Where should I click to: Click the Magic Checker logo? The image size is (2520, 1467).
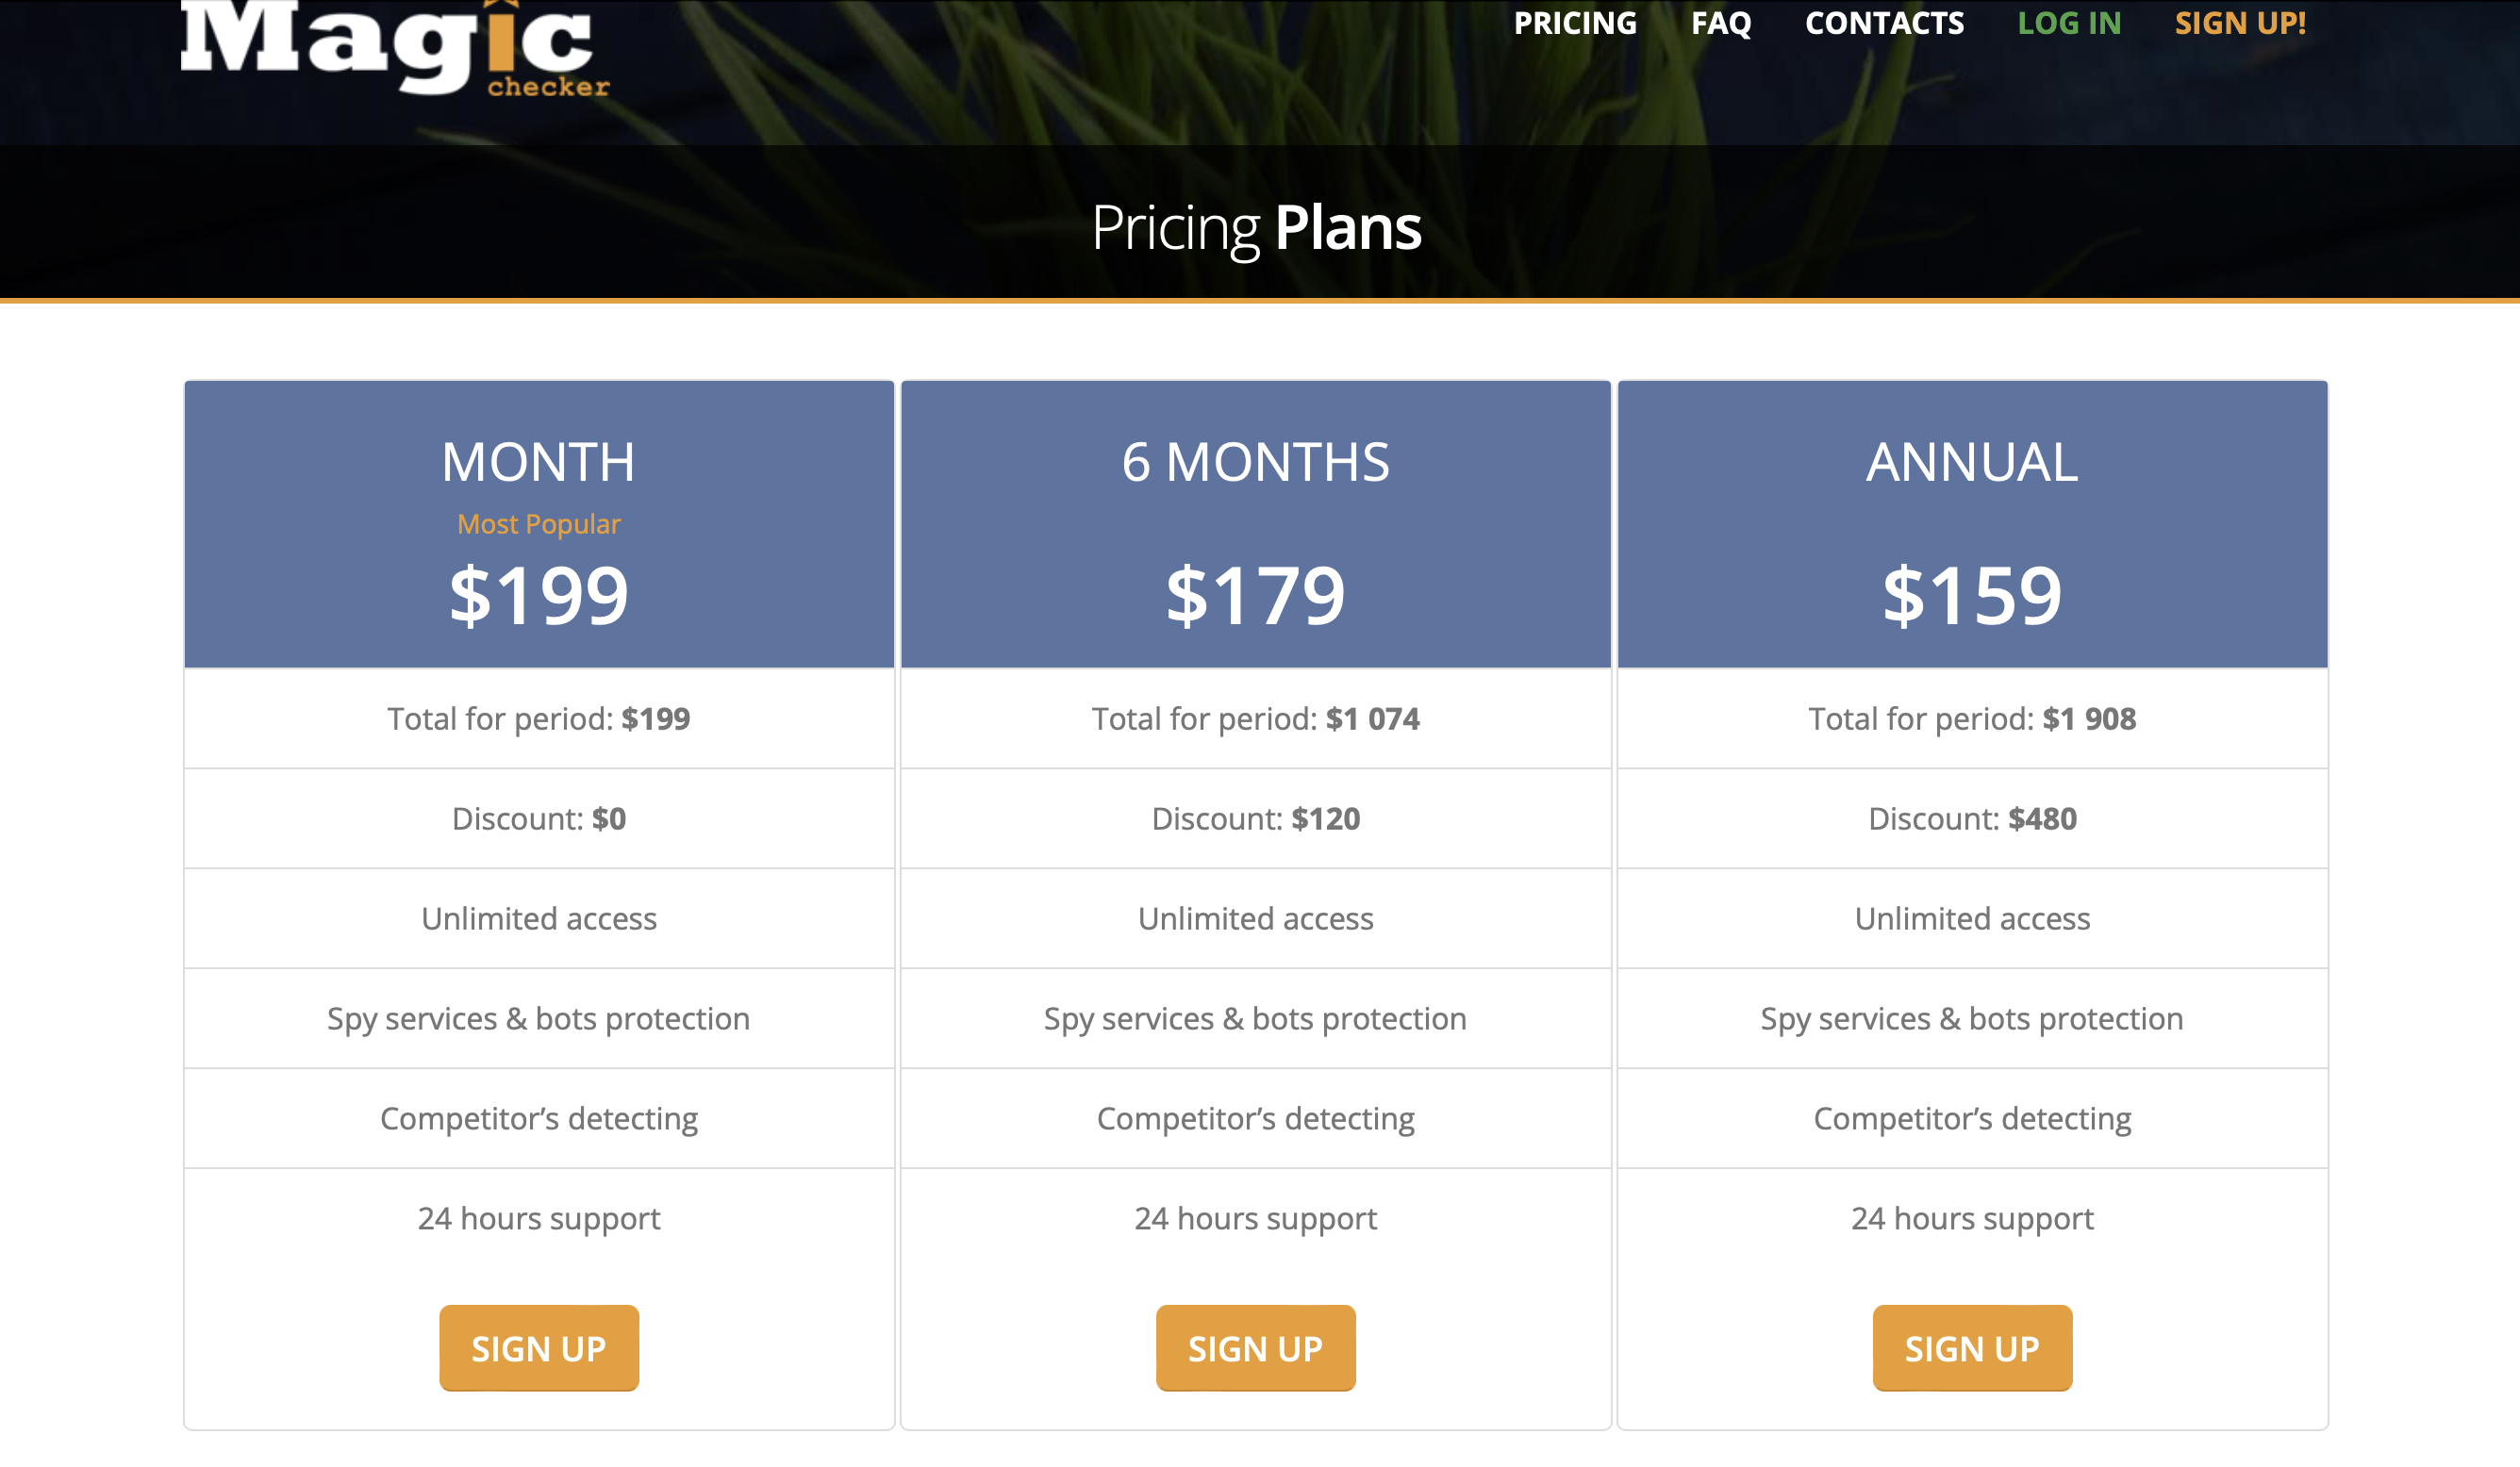coord(395,48)
